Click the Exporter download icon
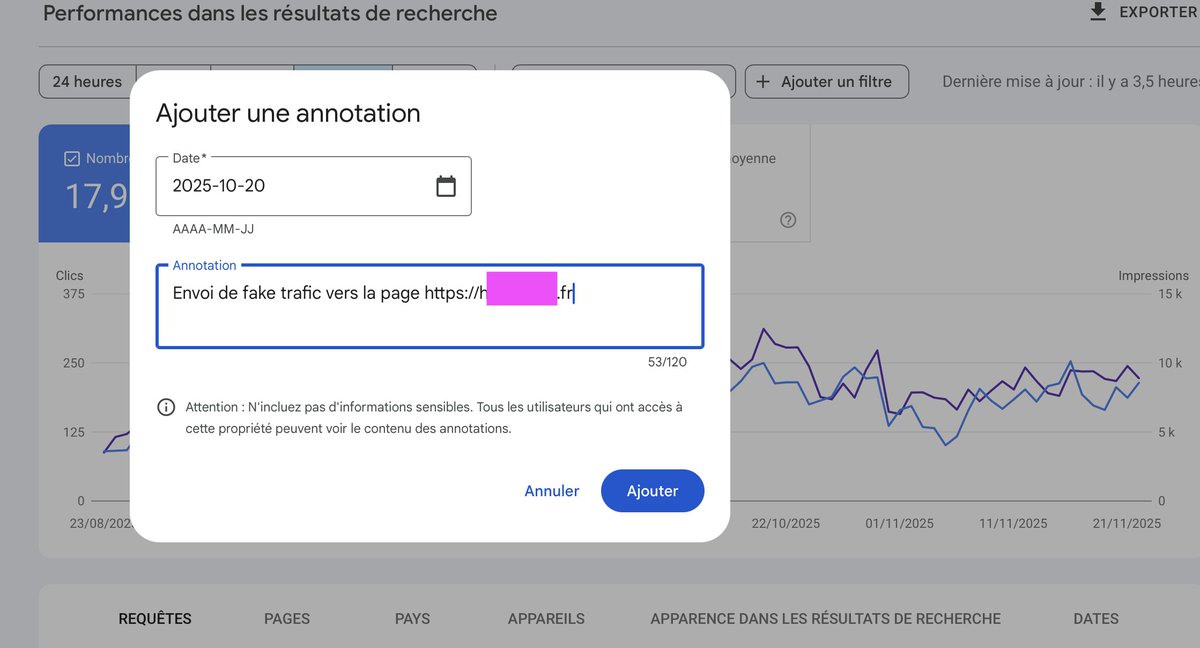Image resolution: width=1200 pixels, height=648 pixels. [x=1098, y=12]
